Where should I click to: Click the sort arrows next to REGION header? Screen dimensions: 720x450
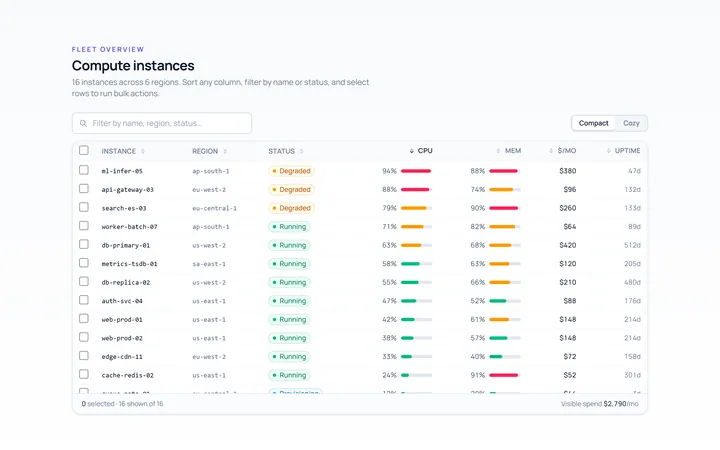(x=225, y=151)
